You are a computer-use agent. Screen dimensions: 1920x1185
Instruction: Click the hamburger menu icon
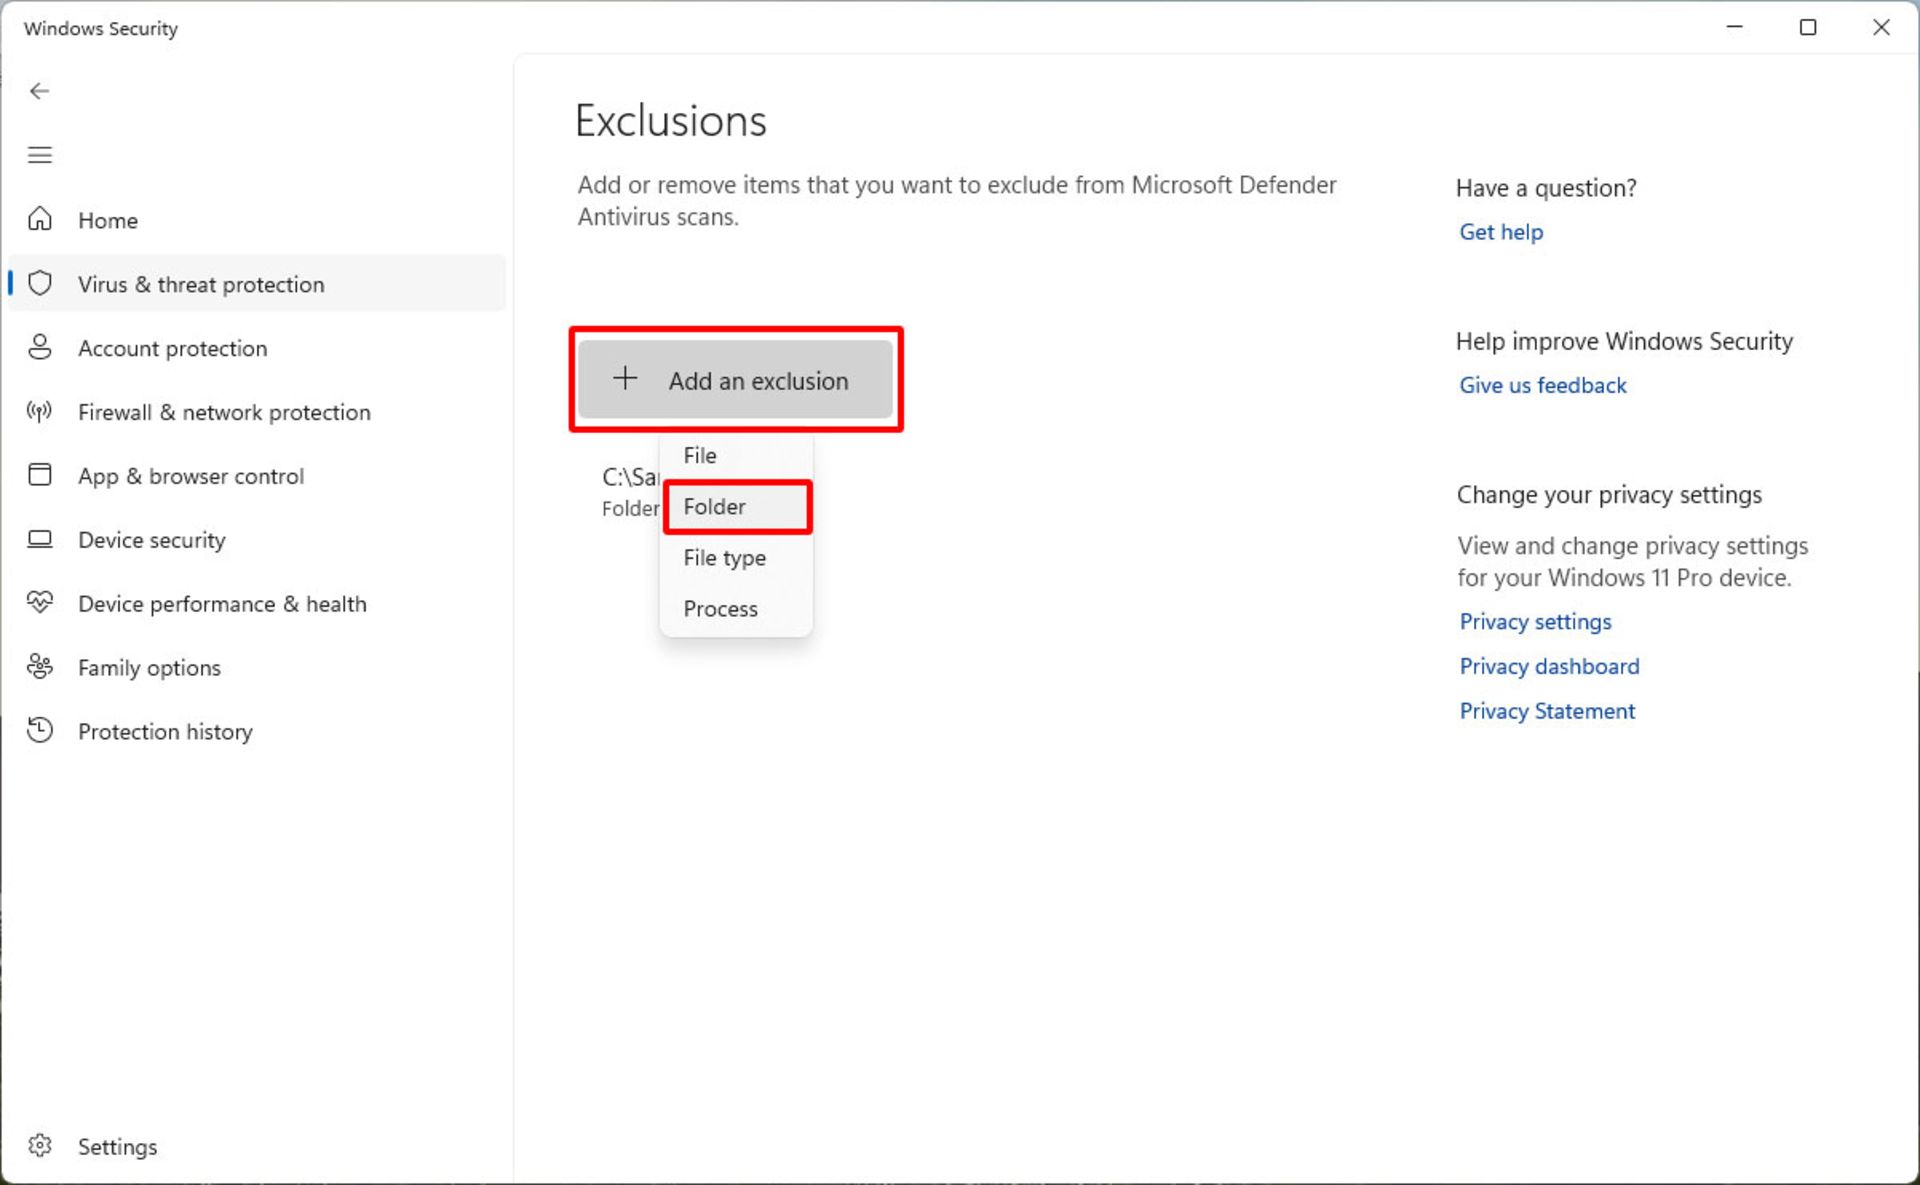[40, 155]
